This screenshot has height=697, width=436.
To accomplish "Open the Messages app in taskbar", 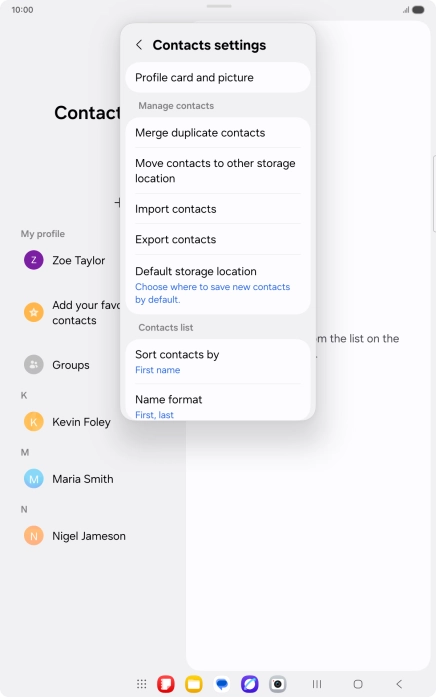I will pos(222,684).
